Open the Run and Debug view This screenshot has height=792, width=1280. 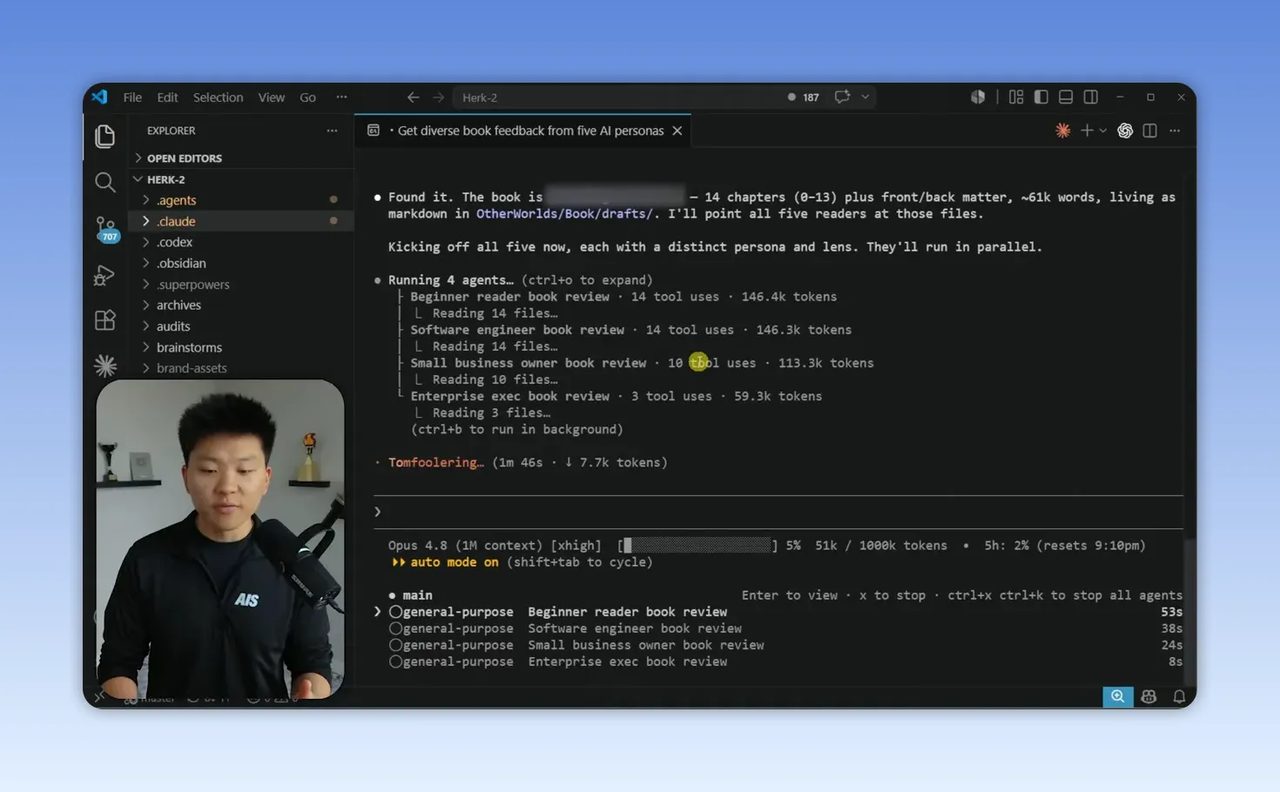[x=105, y=275]
